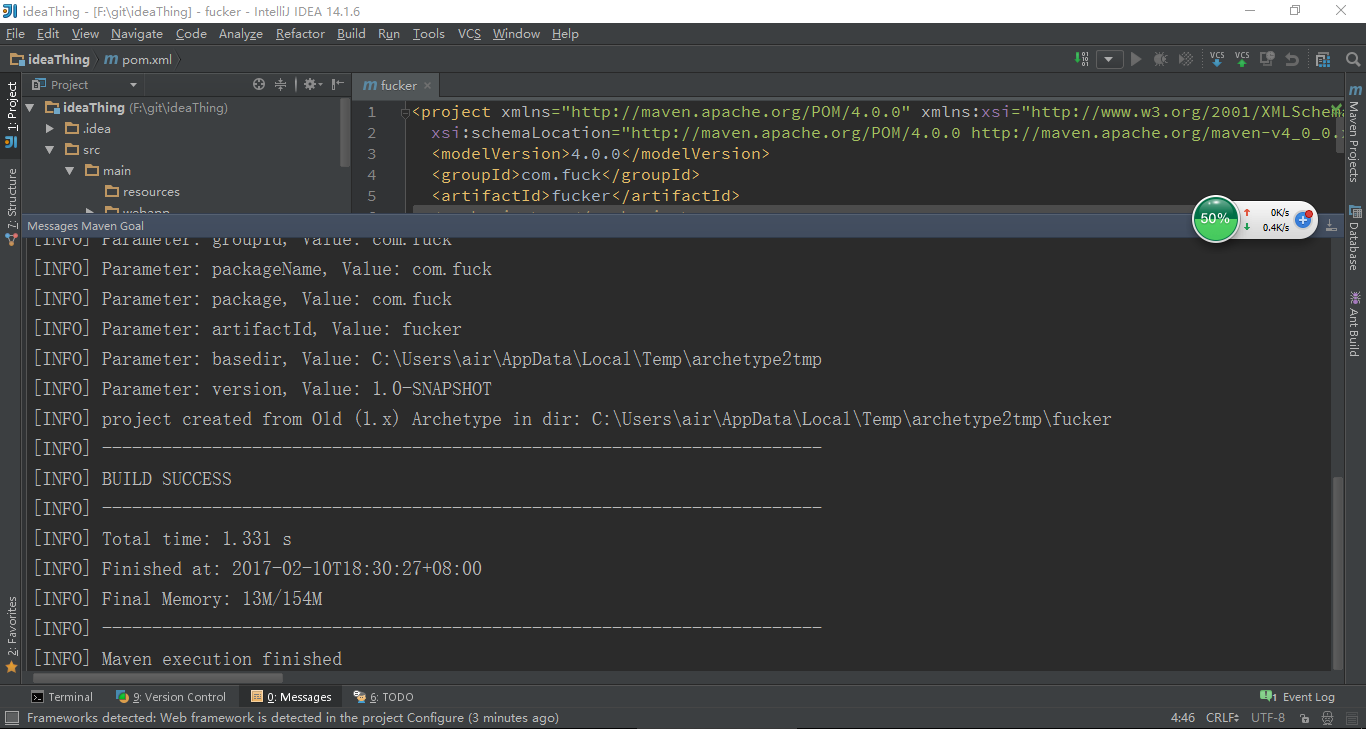1366x729 pixels.
Task: Collapse the src folder arrow
Action: (x=50, y=149)
